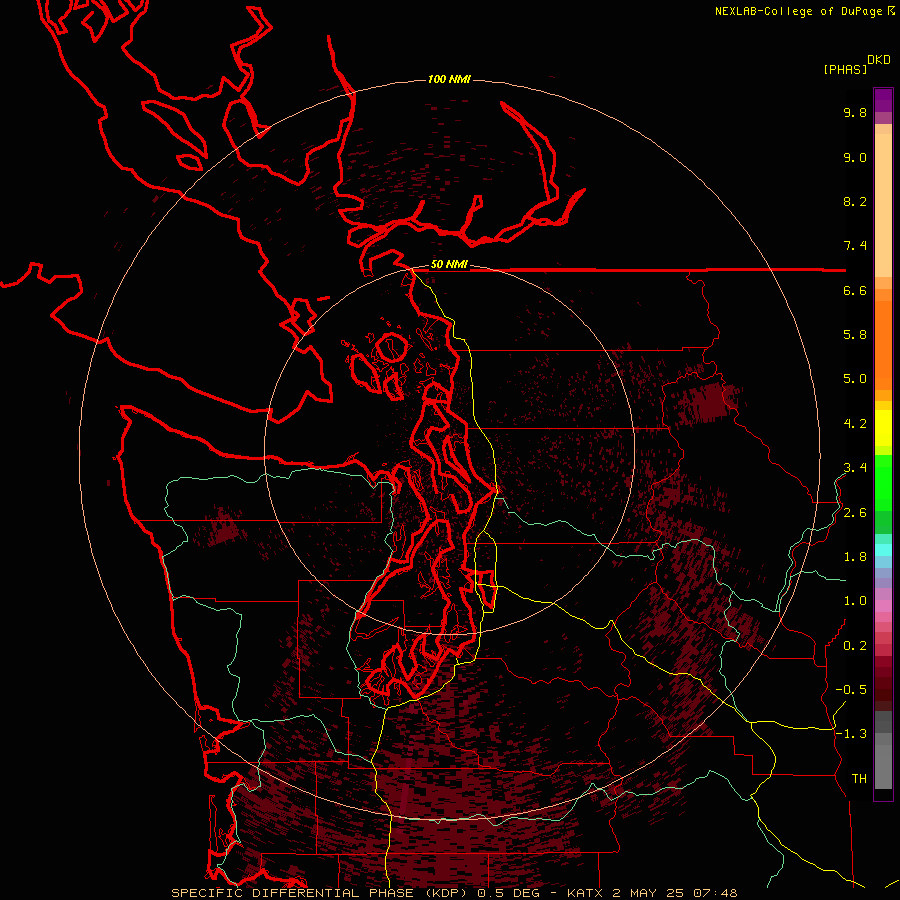Click the 50 NMI range ring label
The width and height of the screenshot is (900, 900).
click(449, 264)
